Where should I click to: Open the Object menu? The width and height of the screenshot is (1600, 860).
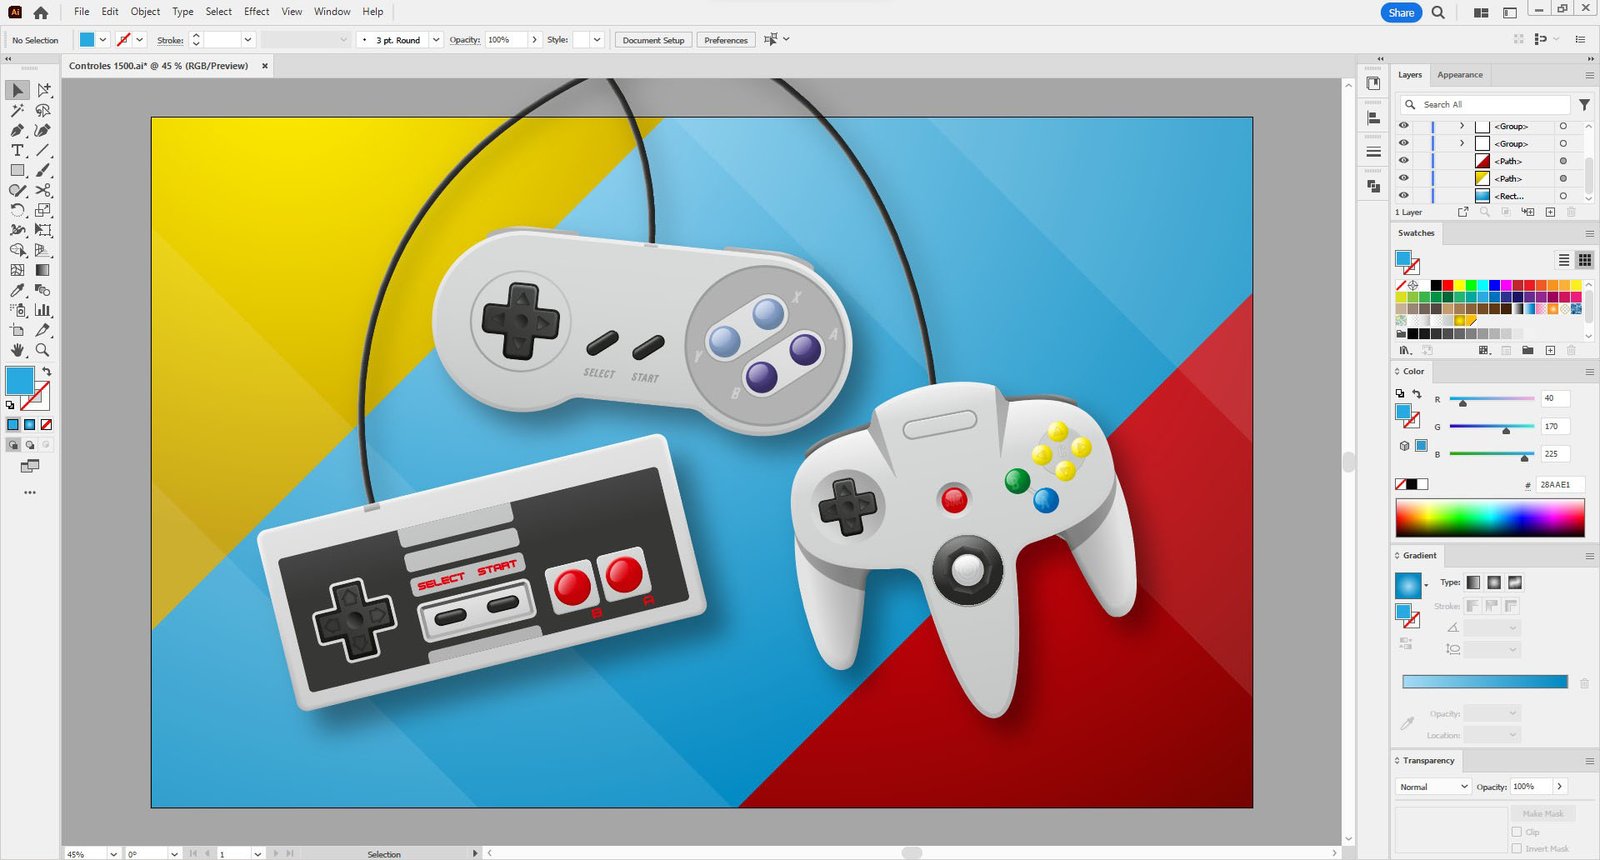point(145,12)
